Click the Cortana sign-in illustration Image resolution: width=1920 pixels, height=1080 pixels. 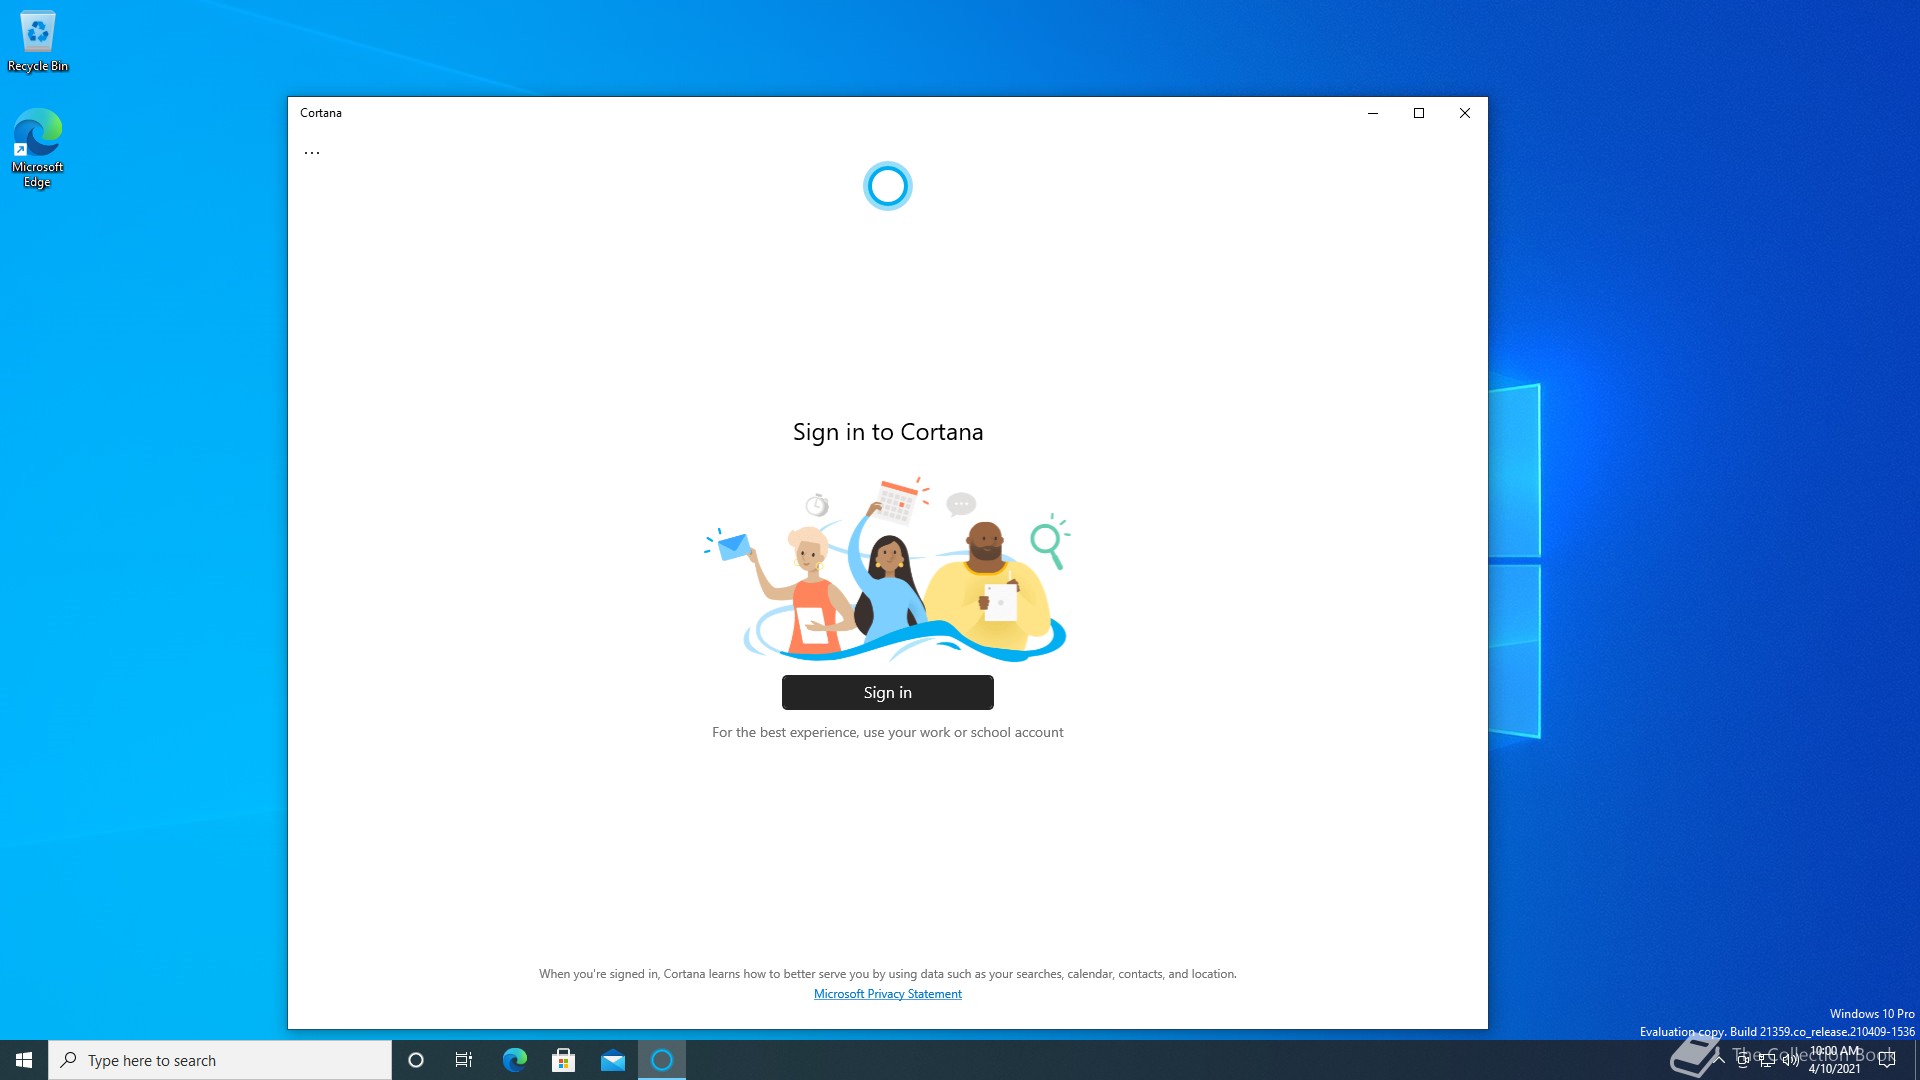888,568
